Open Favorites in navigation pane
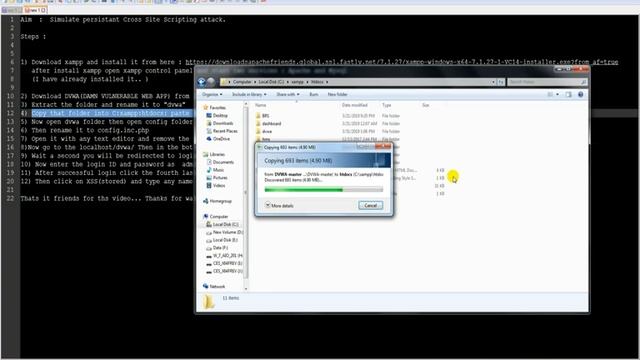 click(215, 108)
